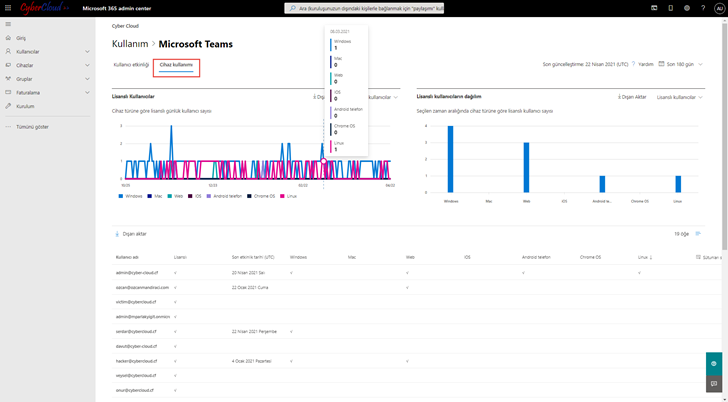Viewport: 728px width, 402px height.
Task: Select victim@cybercloud.cf user row
Action: coord(416,302)
